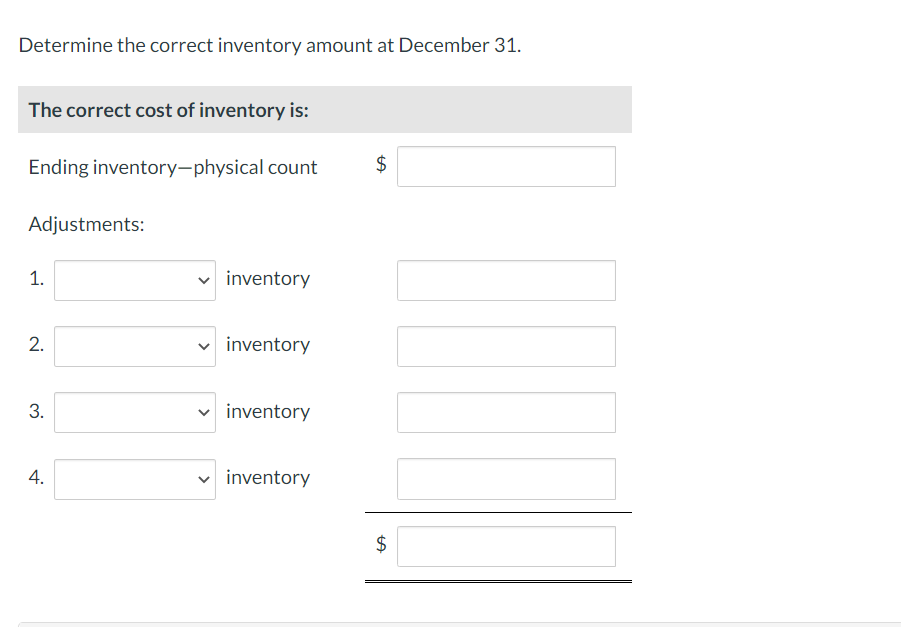This screenshot has width=901, height=627.
Task: Click the Ending inventory physical count input field
Action: tap(506, 166)
